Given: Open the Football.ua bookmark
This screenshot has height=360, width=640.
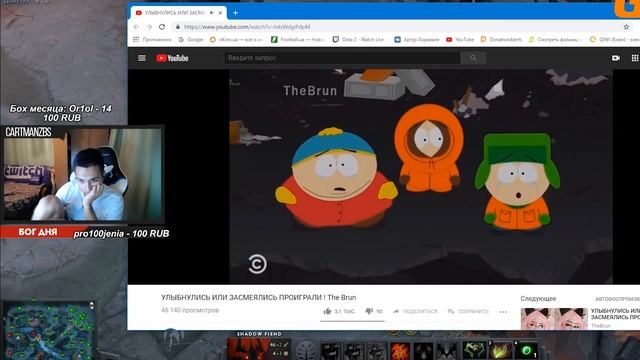Looking at the screenshot, I should (298, 40).
